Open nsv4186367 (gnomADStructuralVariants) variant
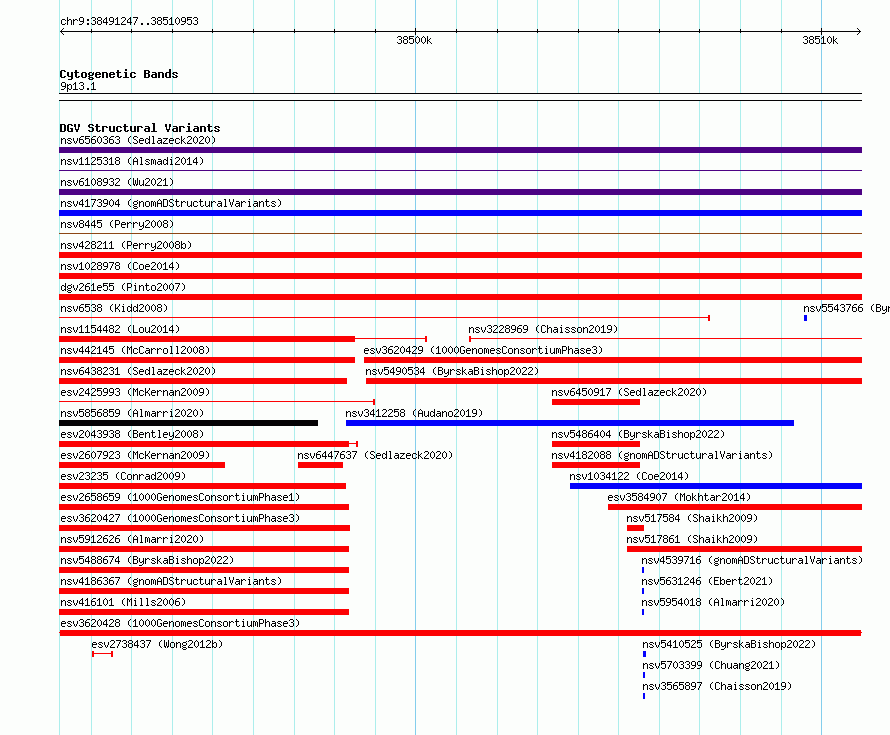Viewport: 890px width, 735px height. click(171, 581)
